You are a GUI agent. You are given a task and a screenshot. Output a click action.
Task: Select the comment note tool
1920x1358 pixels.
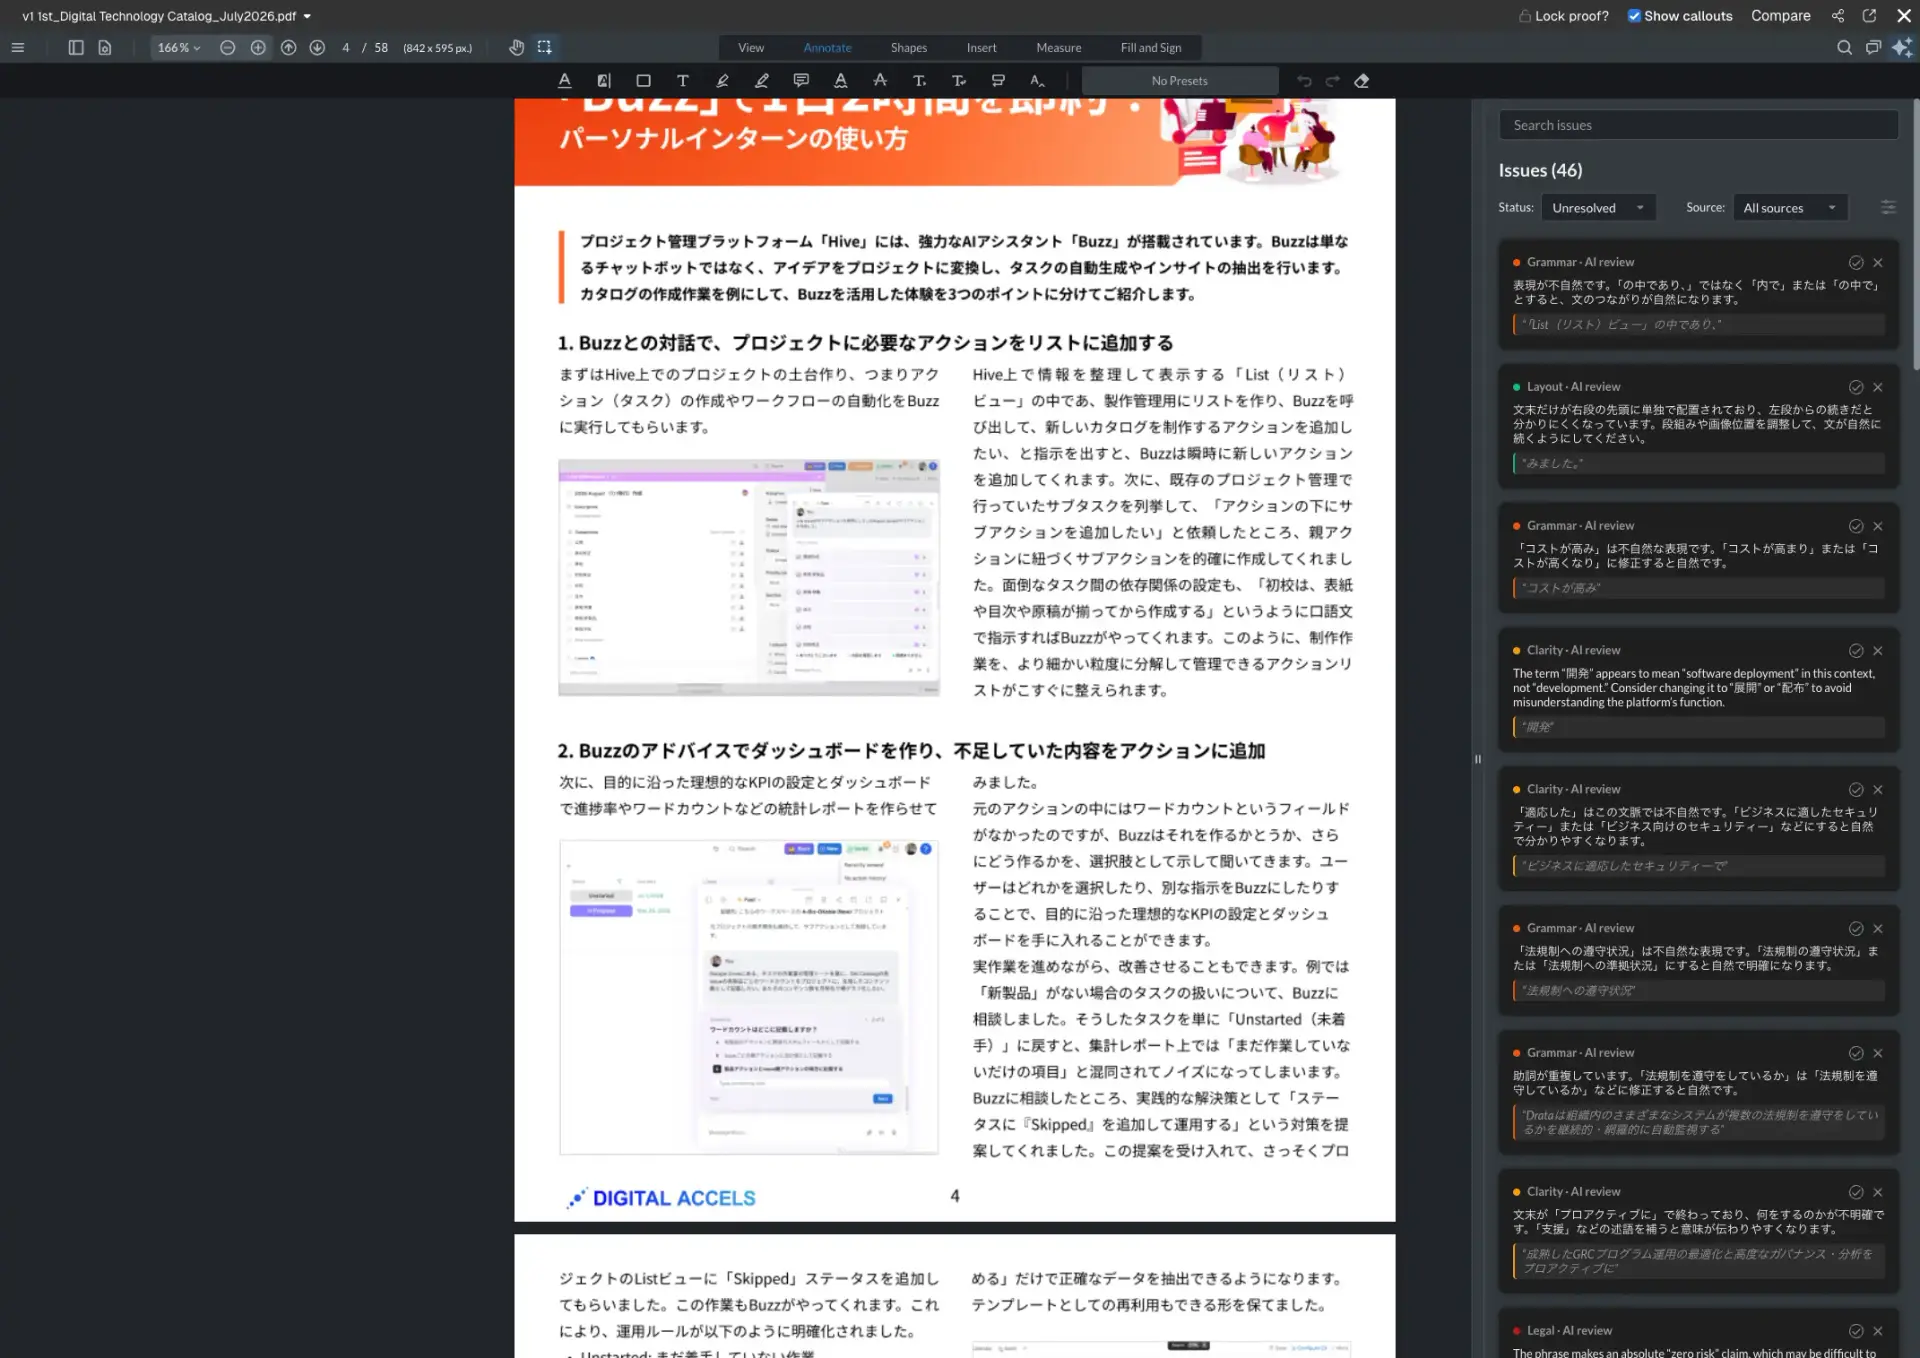coord(801,81)
